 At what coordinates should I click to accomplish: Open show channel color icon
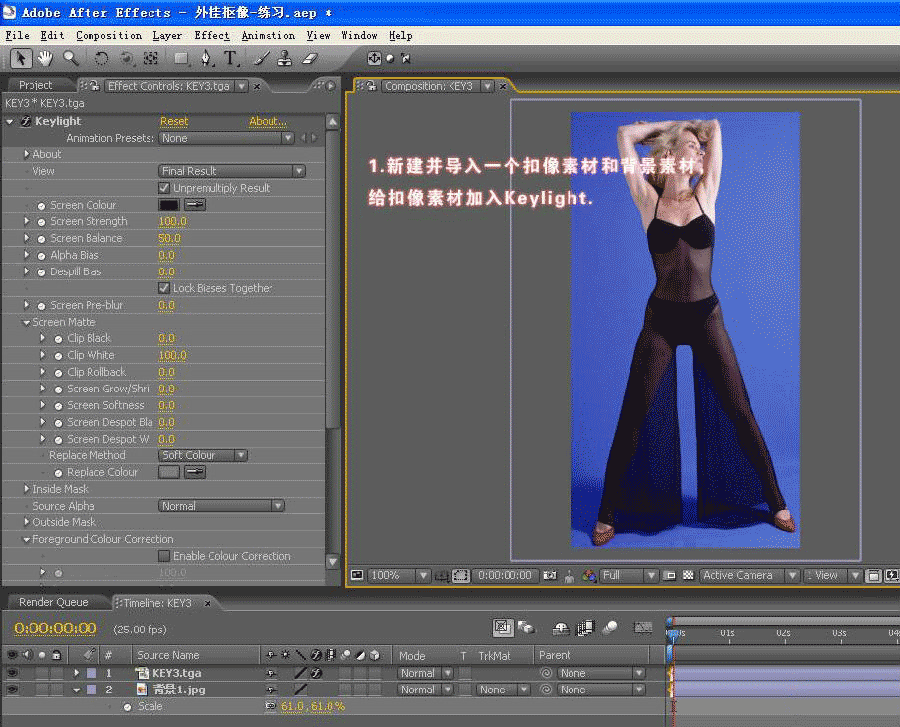click(589, 575)
